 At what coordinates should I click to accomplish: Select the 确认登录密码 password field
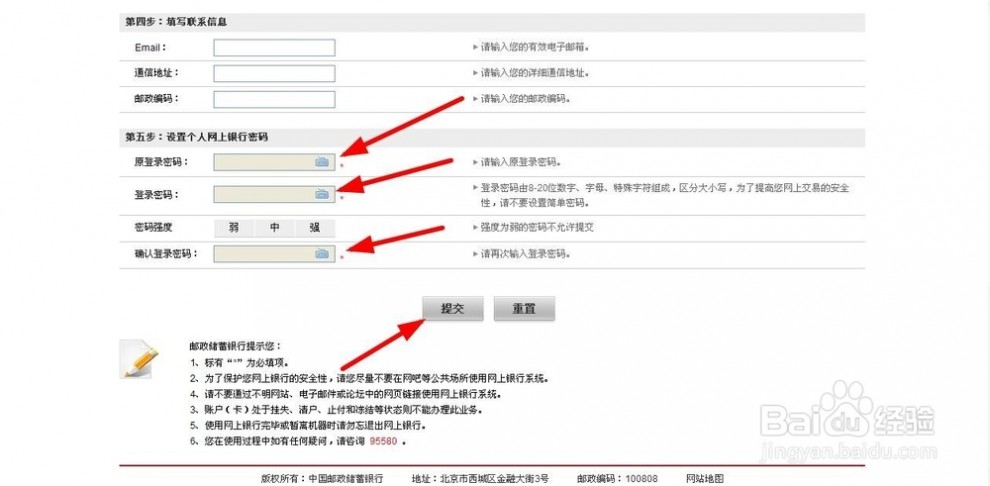coord(264,254)
